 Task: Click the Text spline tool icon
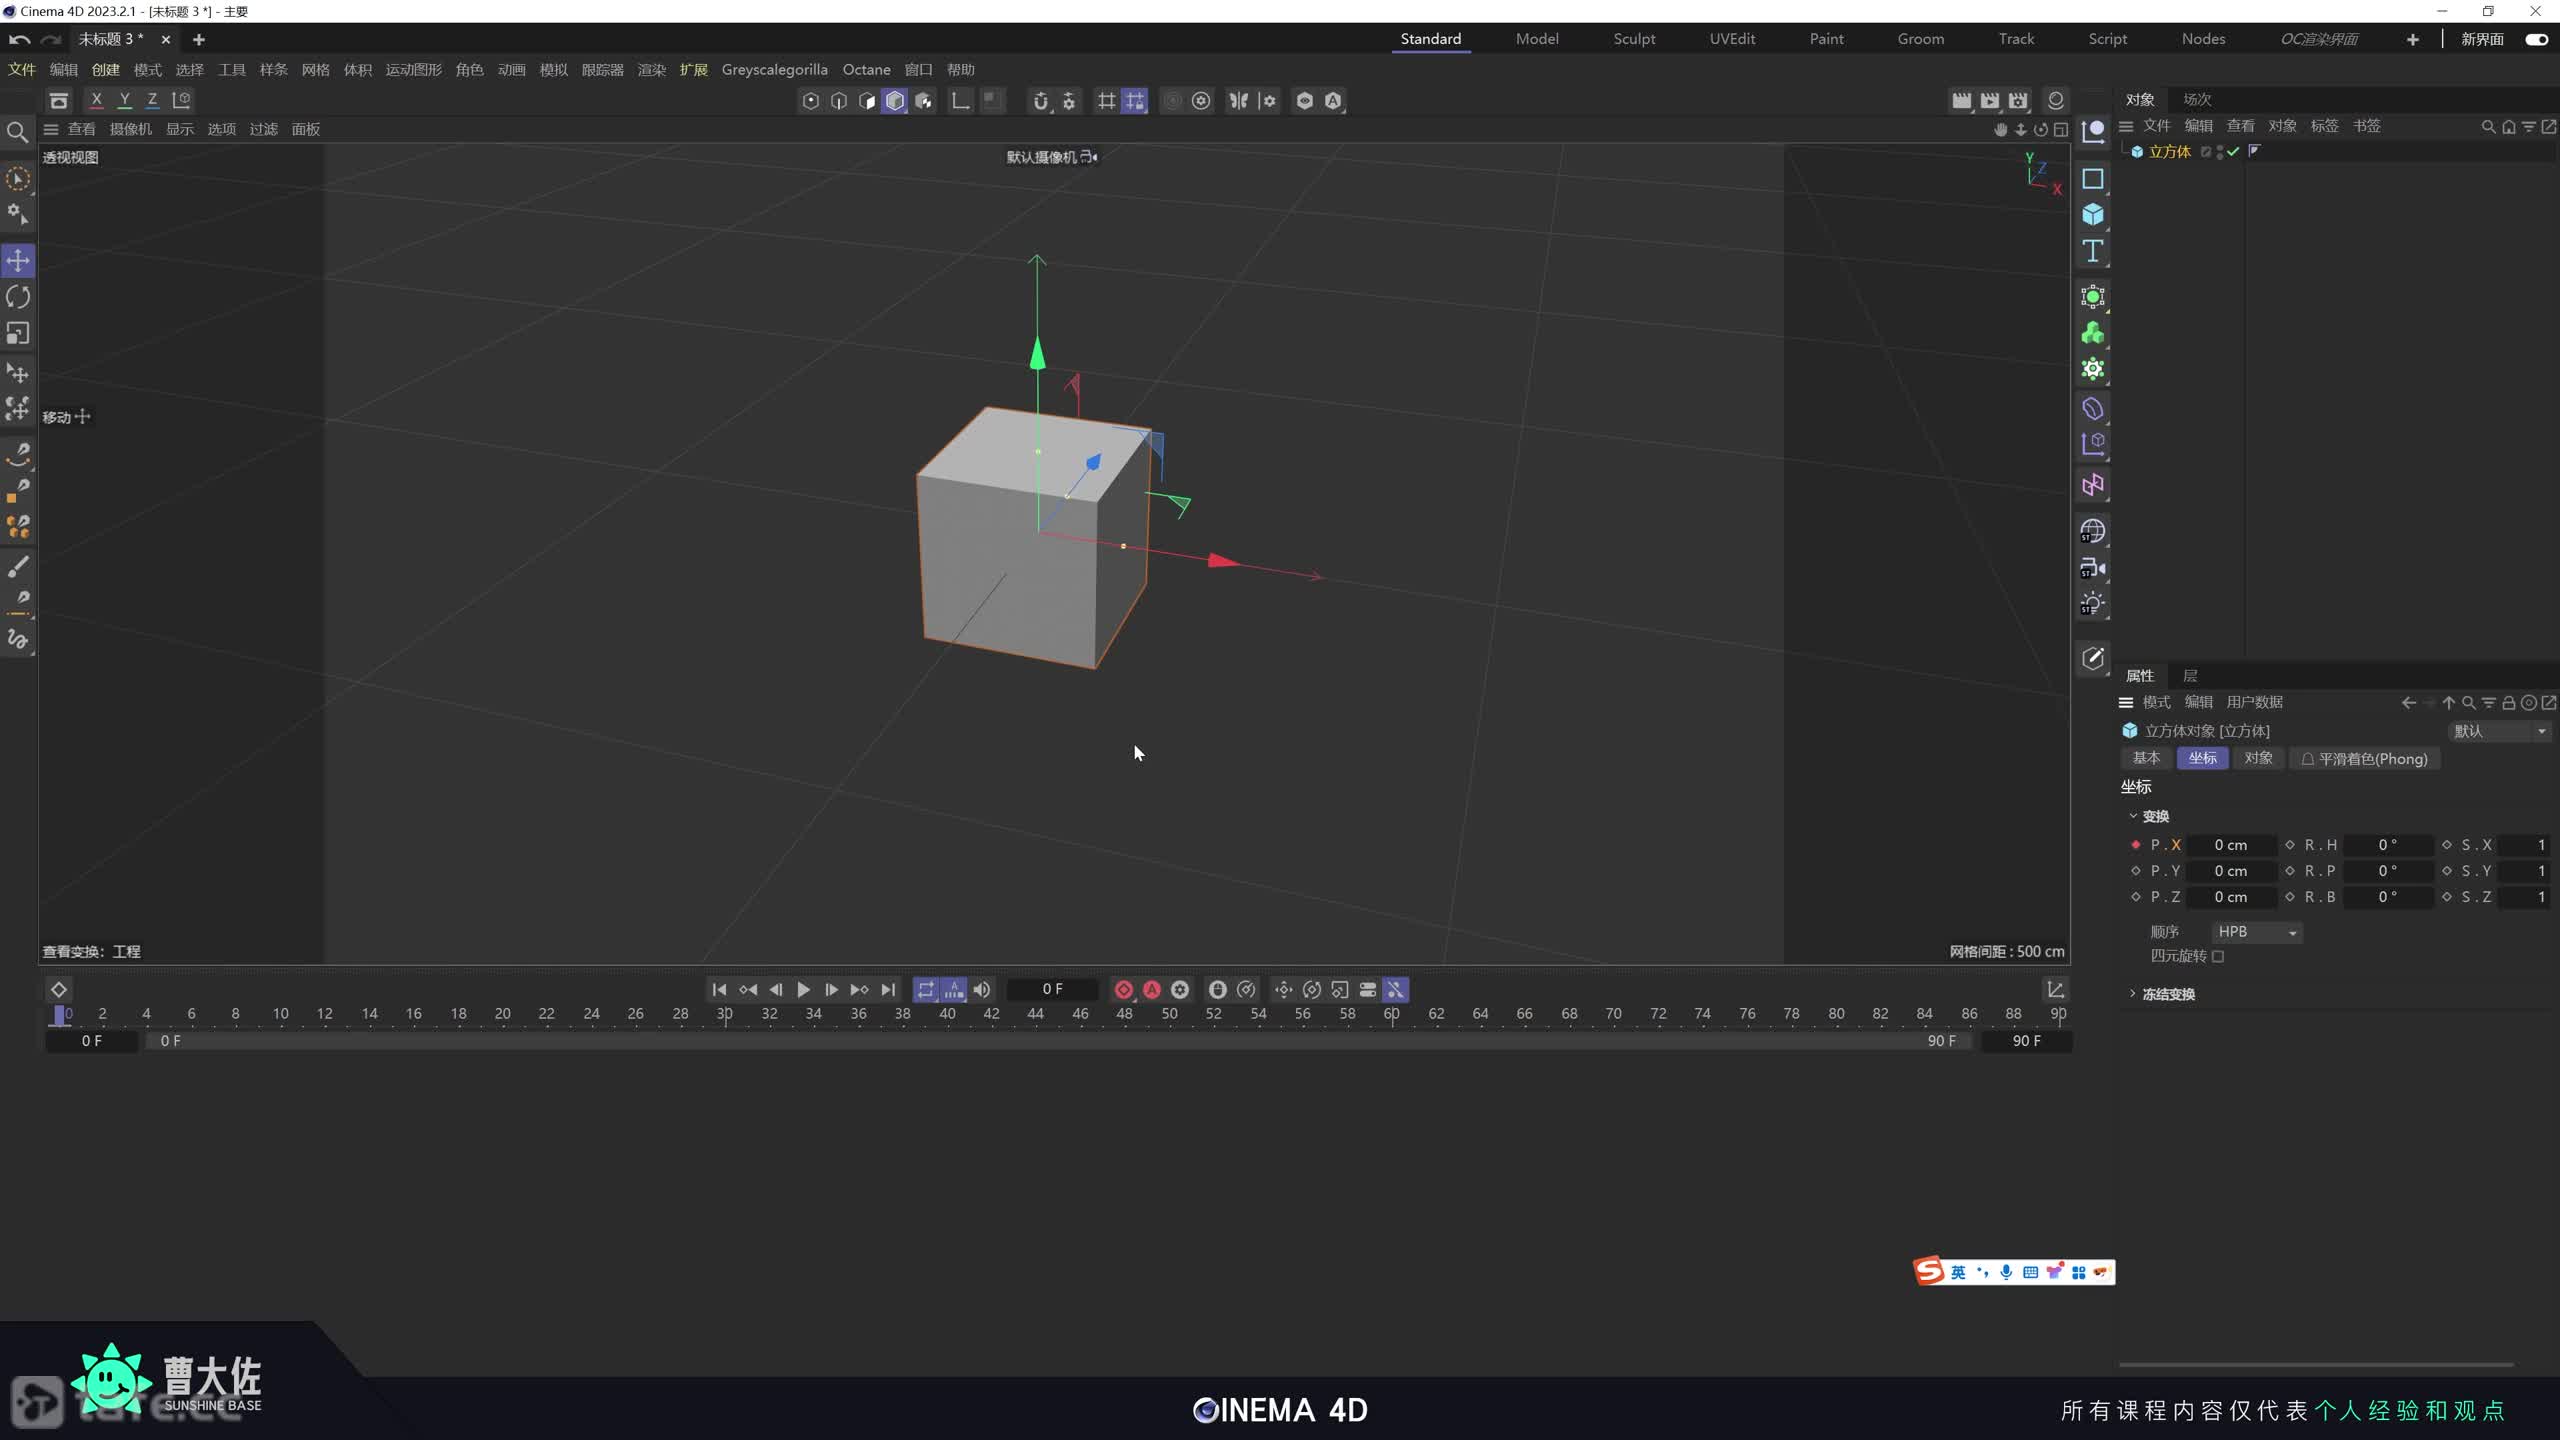[2093, 251]
